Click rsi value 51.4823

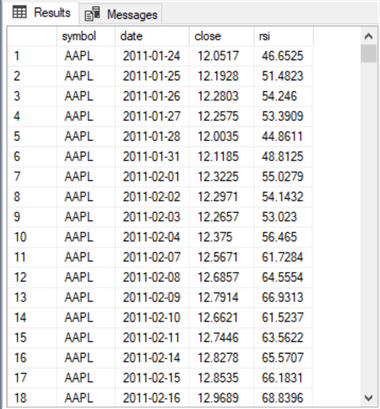(283, 76)
